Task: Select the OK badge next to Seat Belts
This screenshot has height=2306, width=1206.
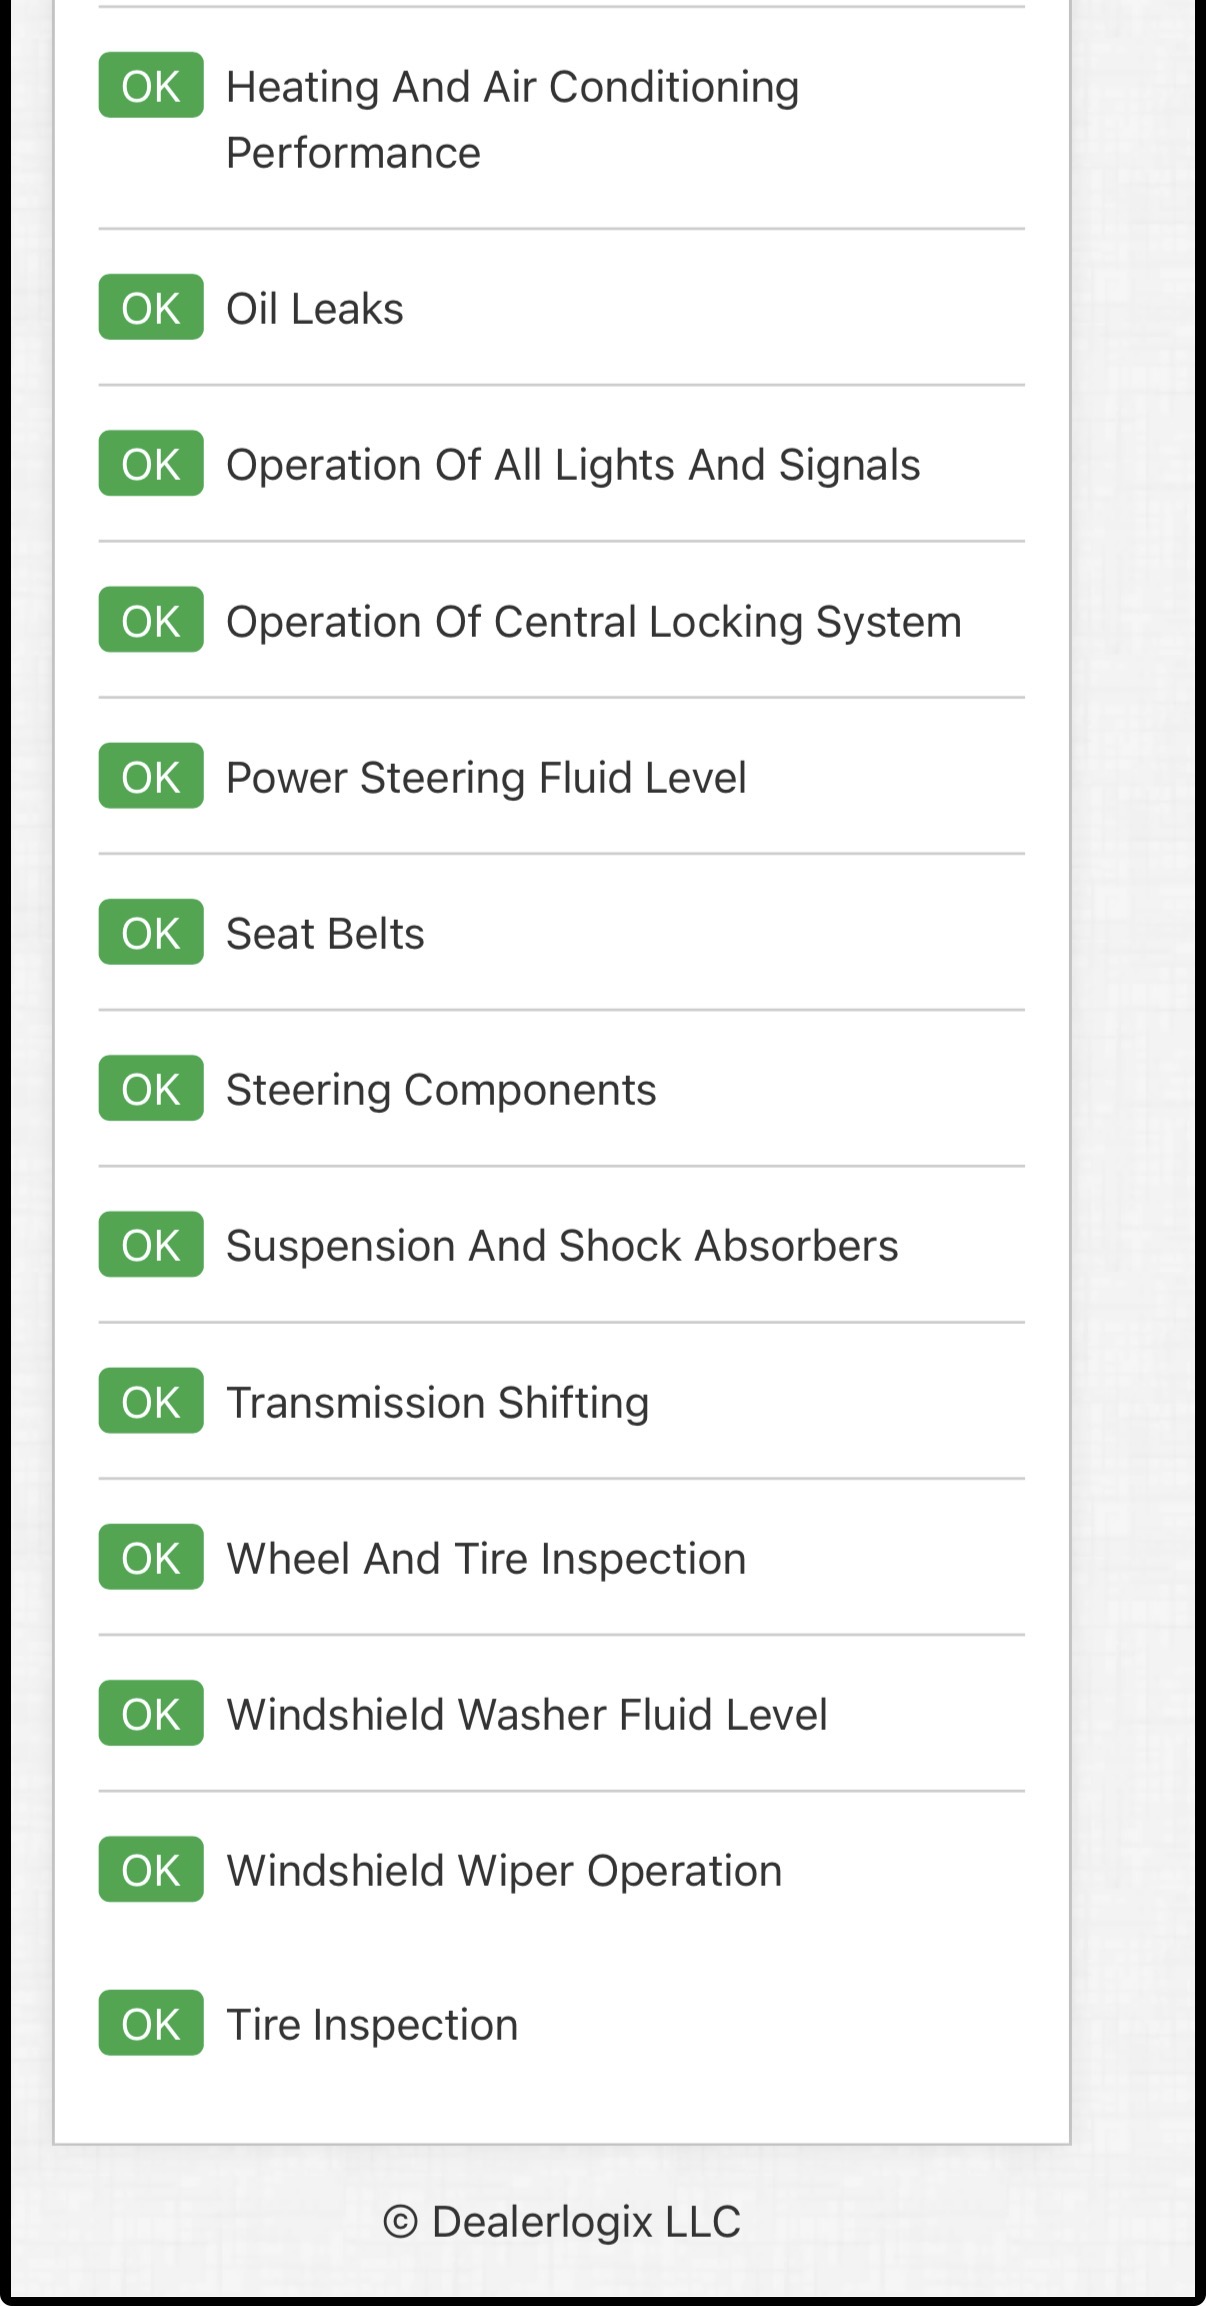Action: click(151, 932)
